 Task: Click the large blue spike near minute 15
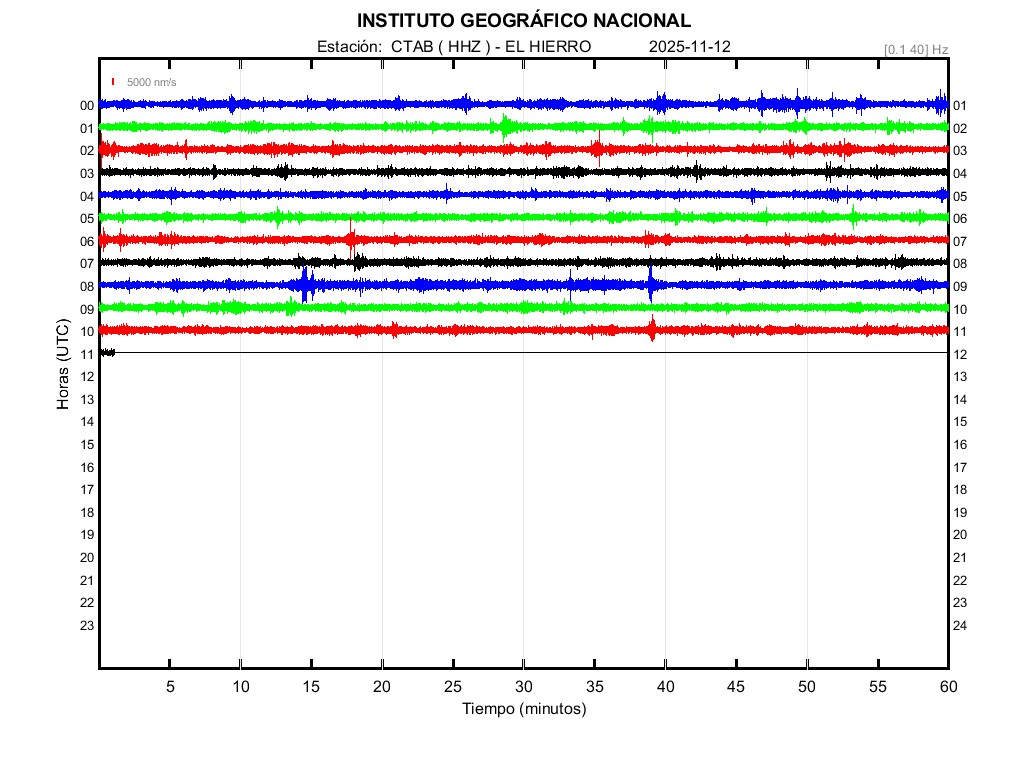(x=306, y=285)
